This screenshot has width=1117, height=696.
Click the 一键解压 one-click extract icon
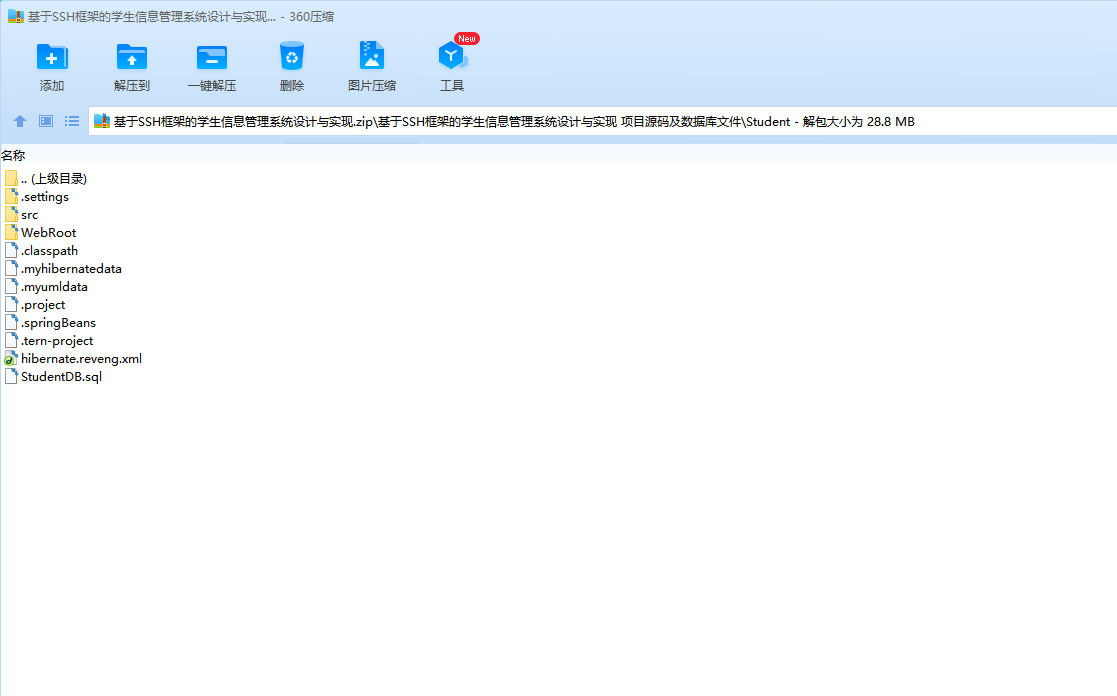tap(212, 57)
